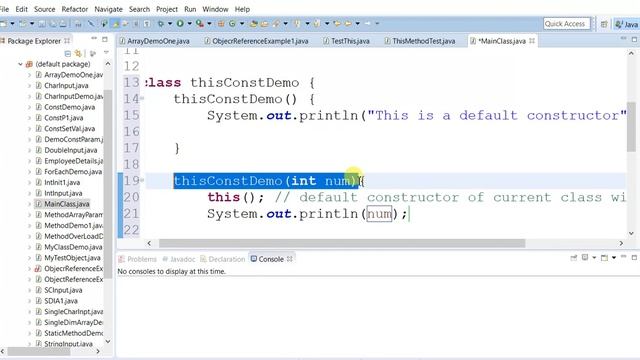The image size is (640, 360).
Task: Expand the ArrayDemoOne.java tree node
Action: pos(29,75)
